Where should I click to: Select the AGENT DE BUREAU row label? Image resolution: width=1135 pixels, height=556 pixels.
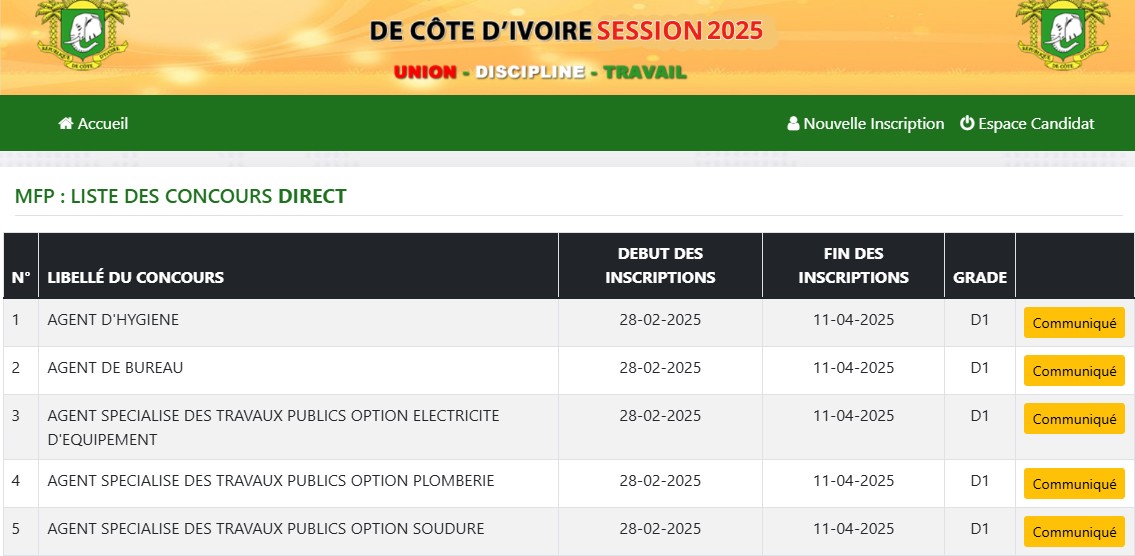coord(115,368)
